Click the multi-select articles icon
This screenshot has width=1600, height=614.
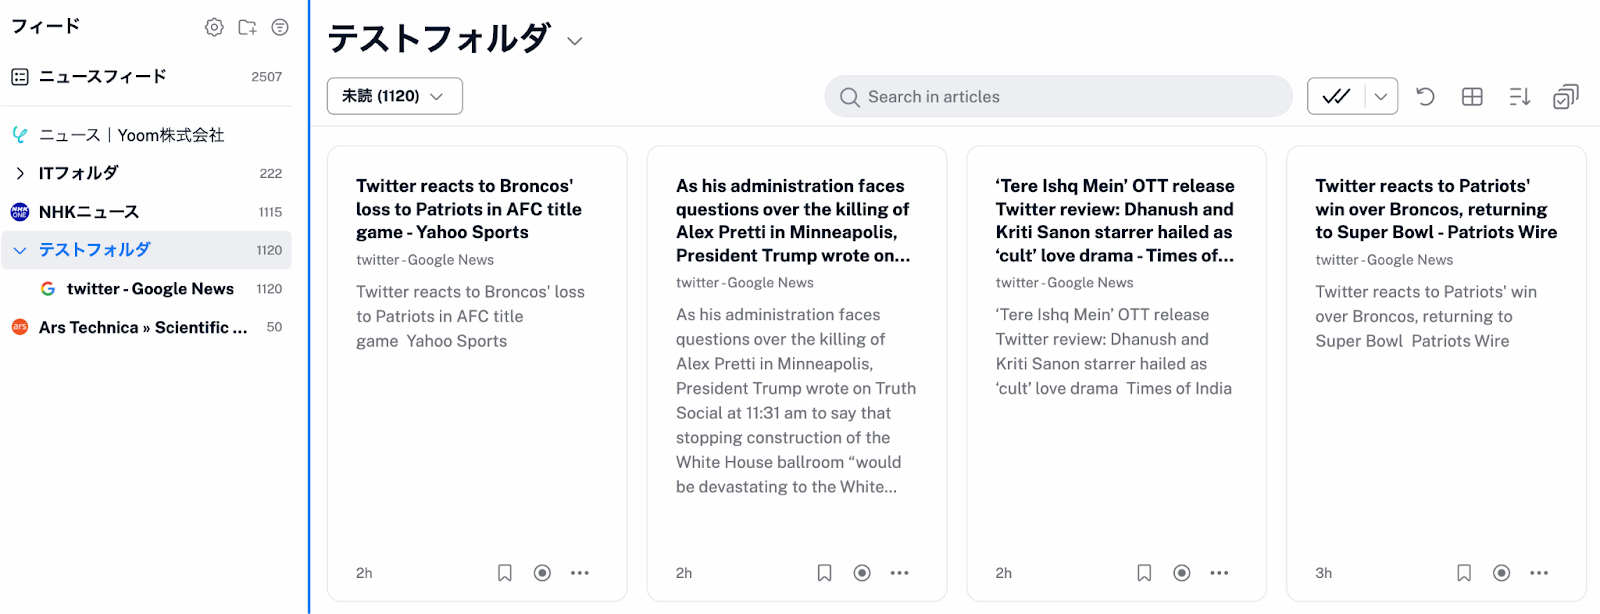coord(1565,97)
